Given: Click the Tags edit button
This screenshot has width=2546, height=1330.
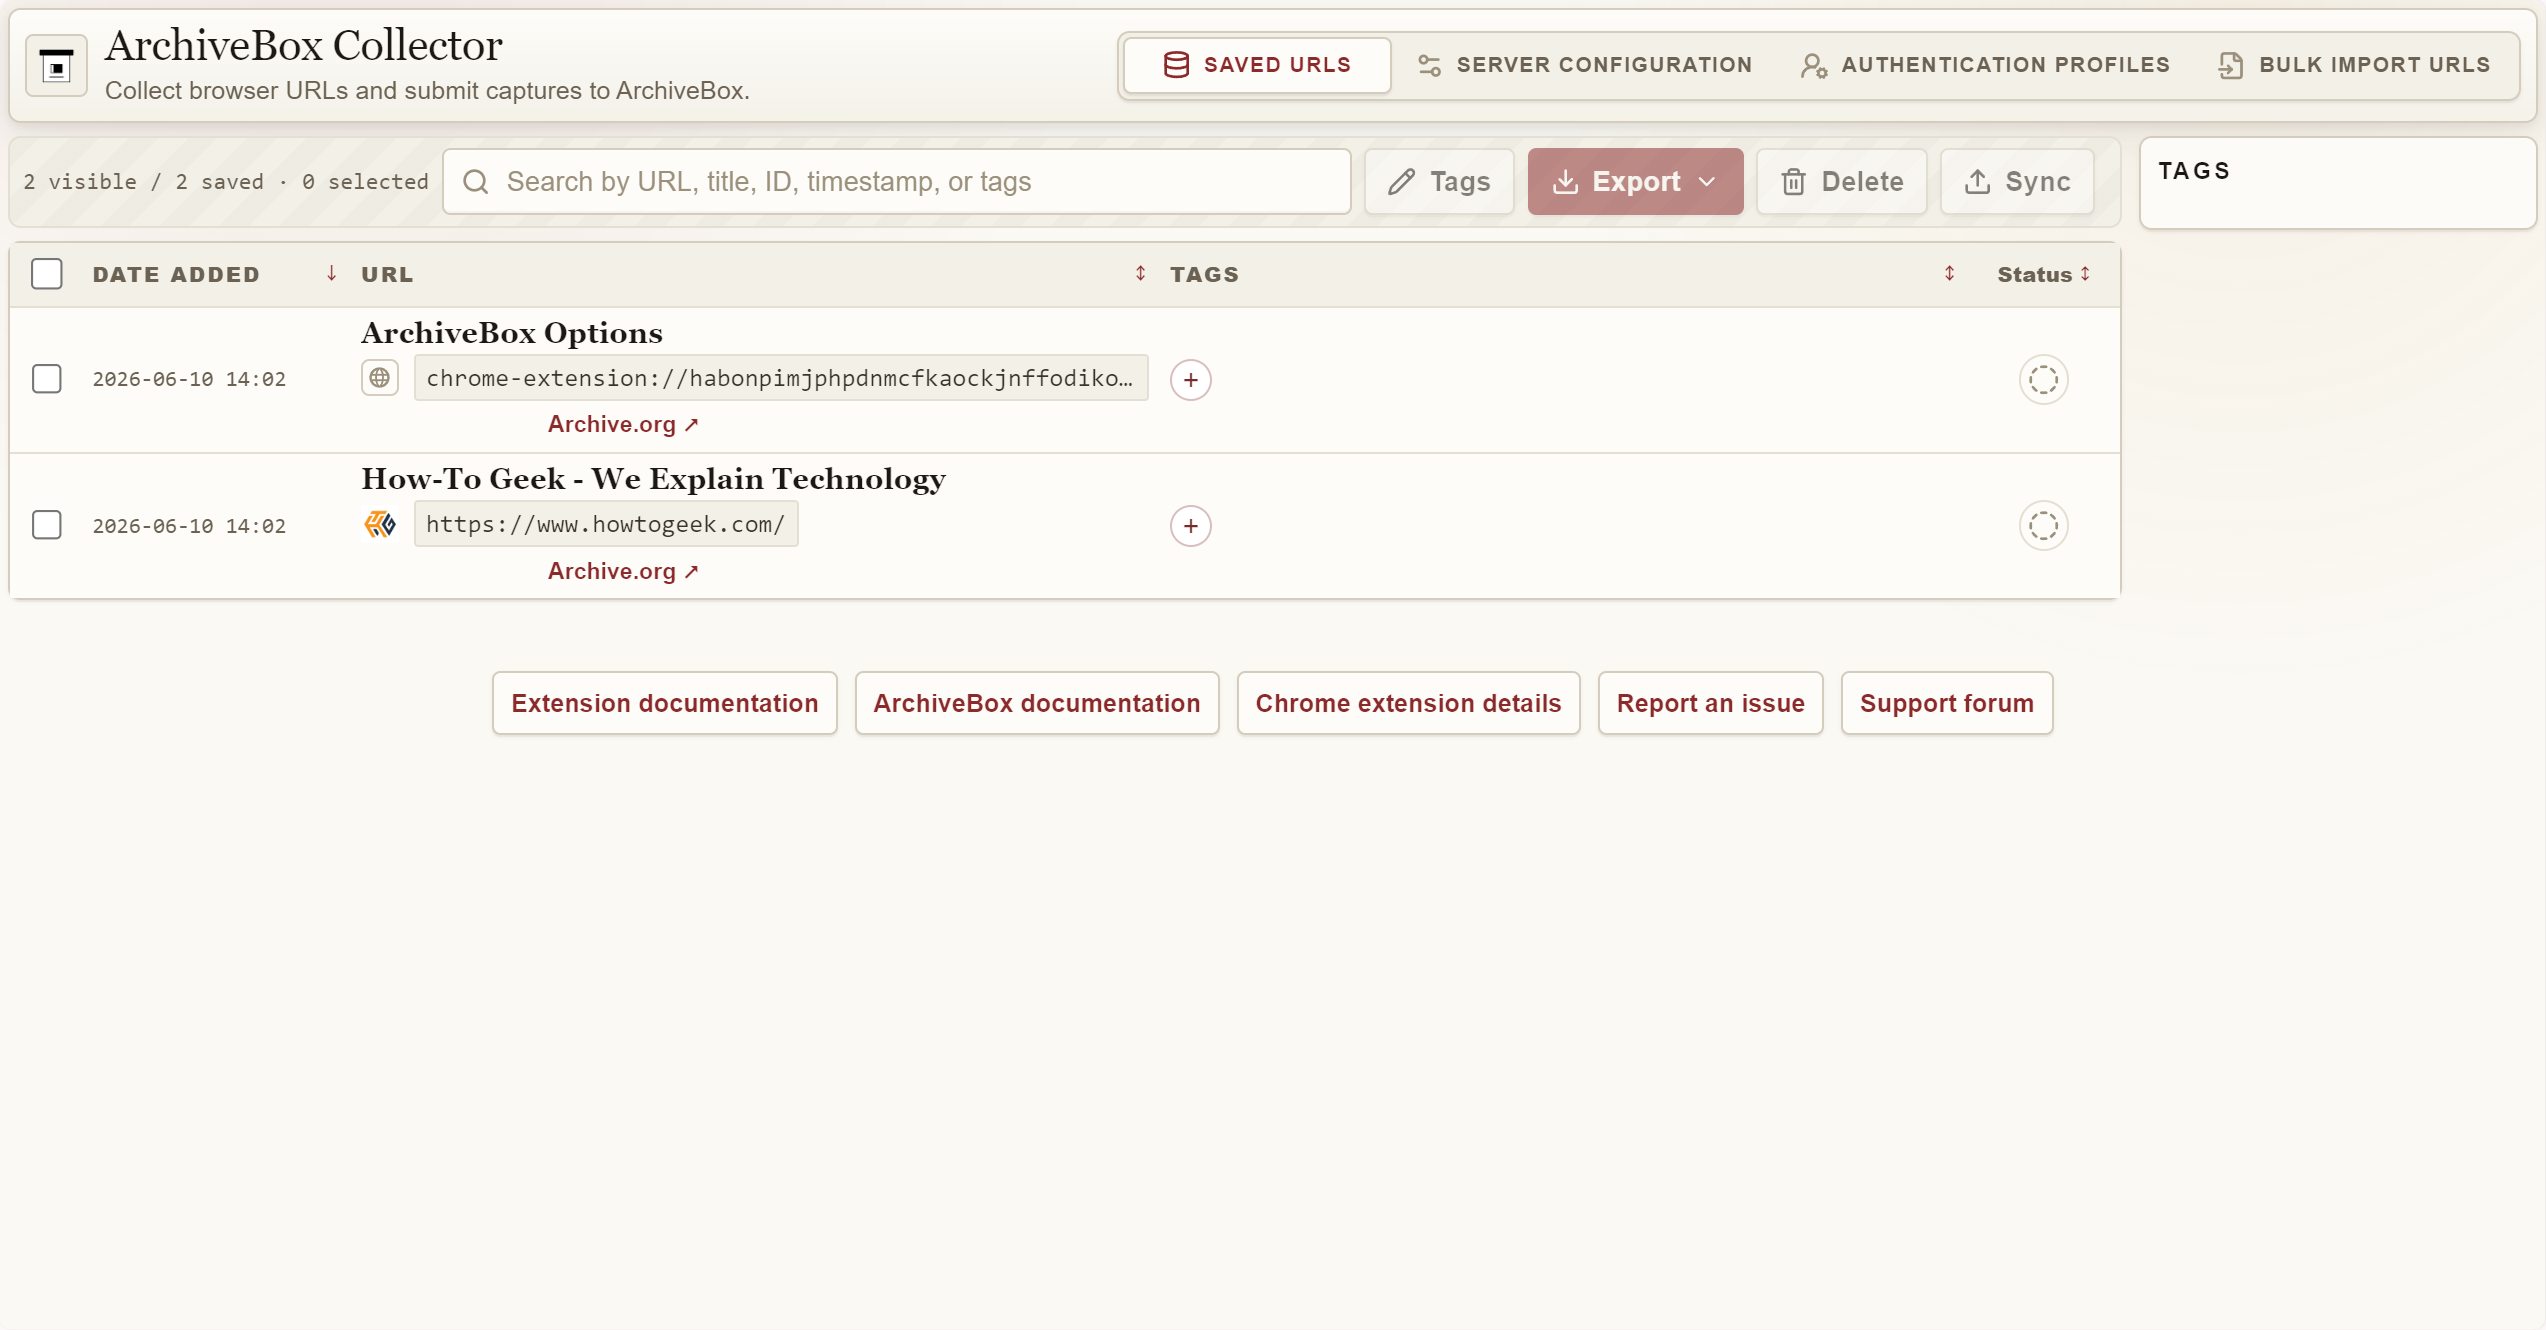Looking at the screenshot, I should (x=1439, y=181).
